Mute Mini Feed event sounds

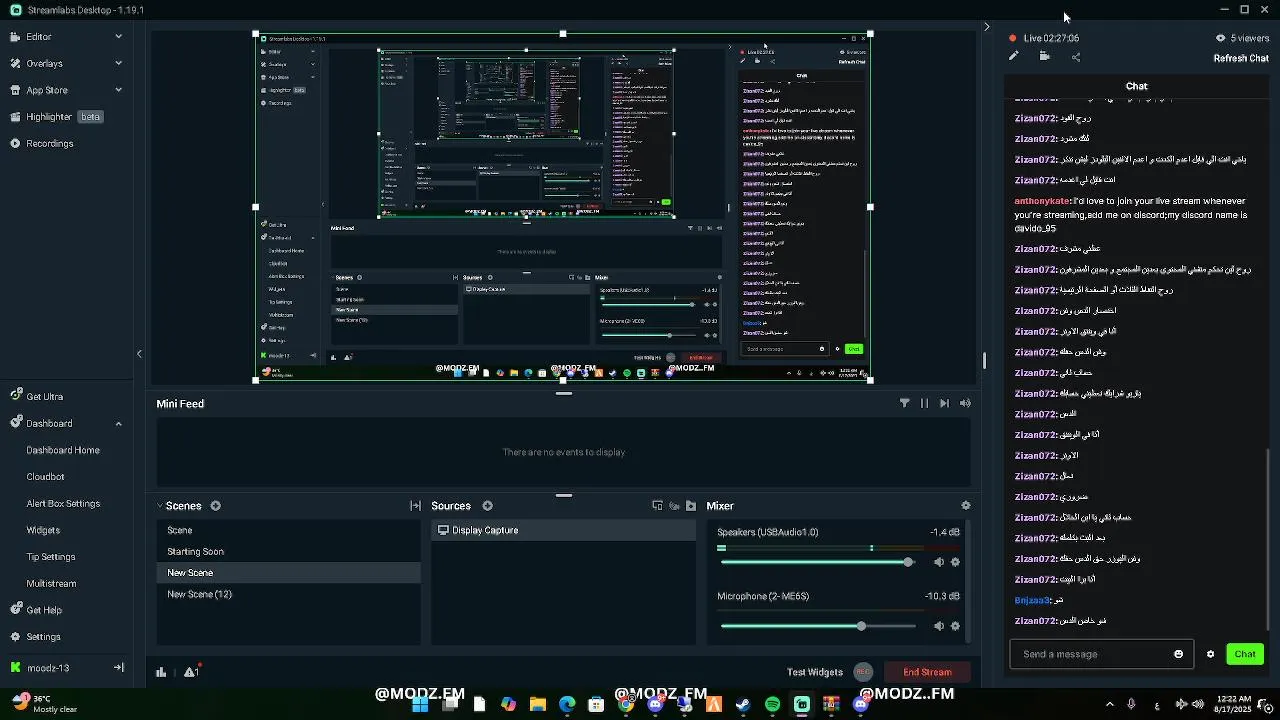click(965, 403)
